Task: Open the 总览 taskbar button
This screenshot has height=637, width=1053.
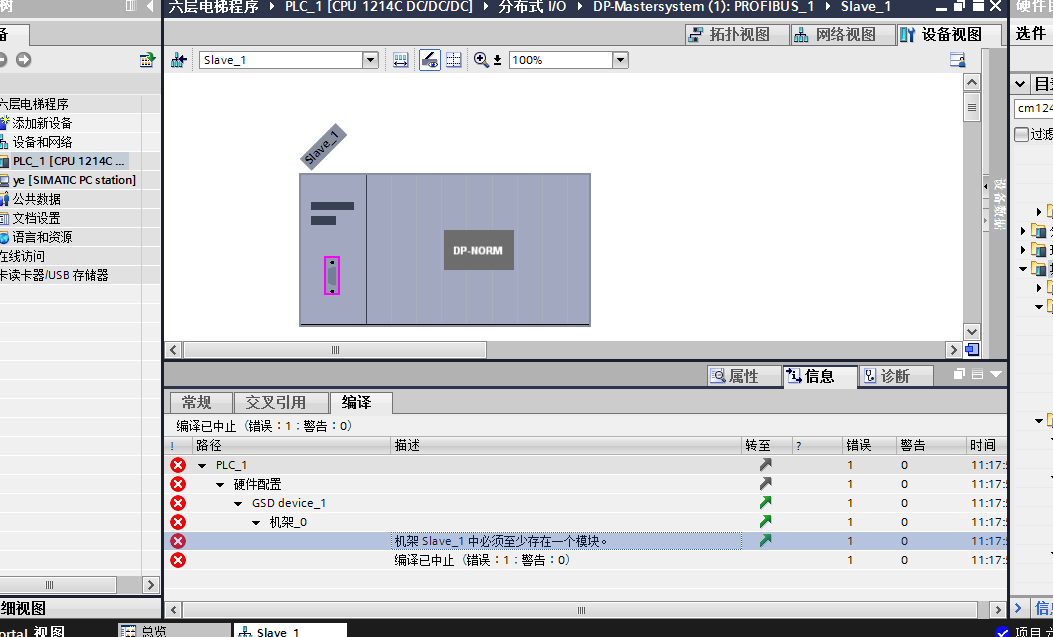Action: (174, 630)
